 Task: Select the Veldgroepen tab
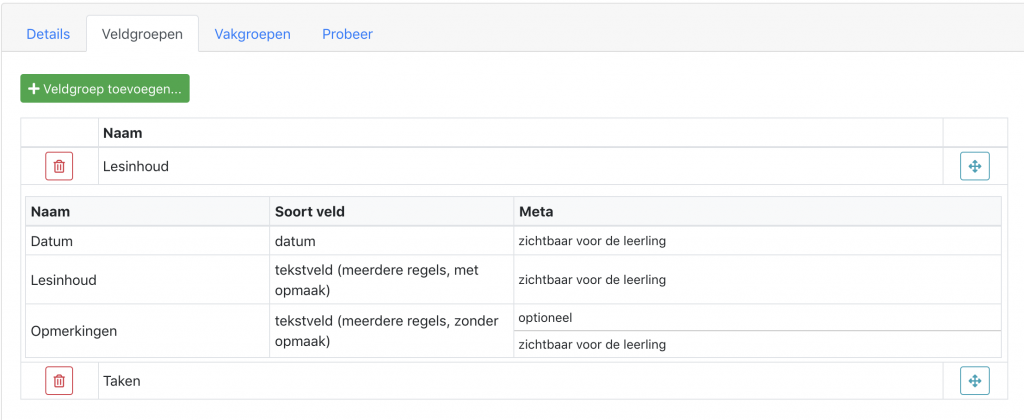[142, 34]
